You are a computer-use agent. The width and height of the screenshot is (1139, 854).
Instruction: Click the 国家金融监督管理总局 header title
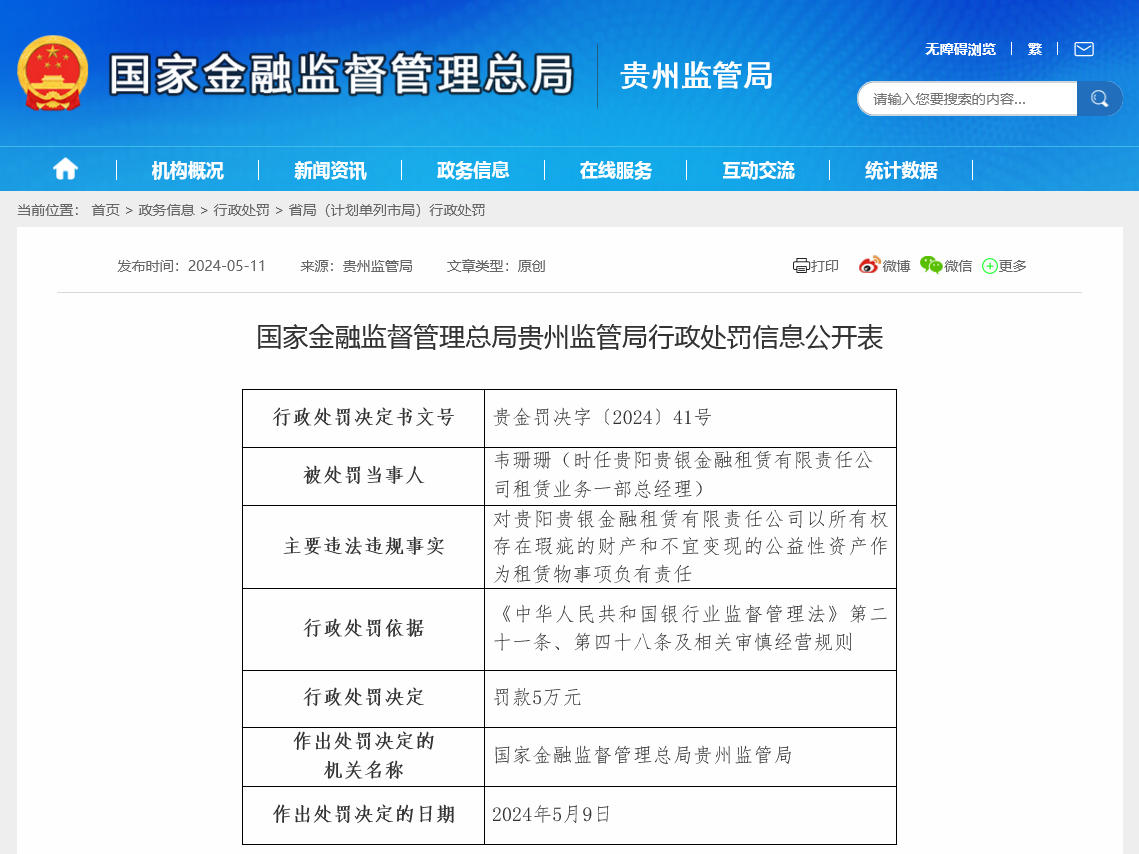pyautogui.click(x=341, y=74)
